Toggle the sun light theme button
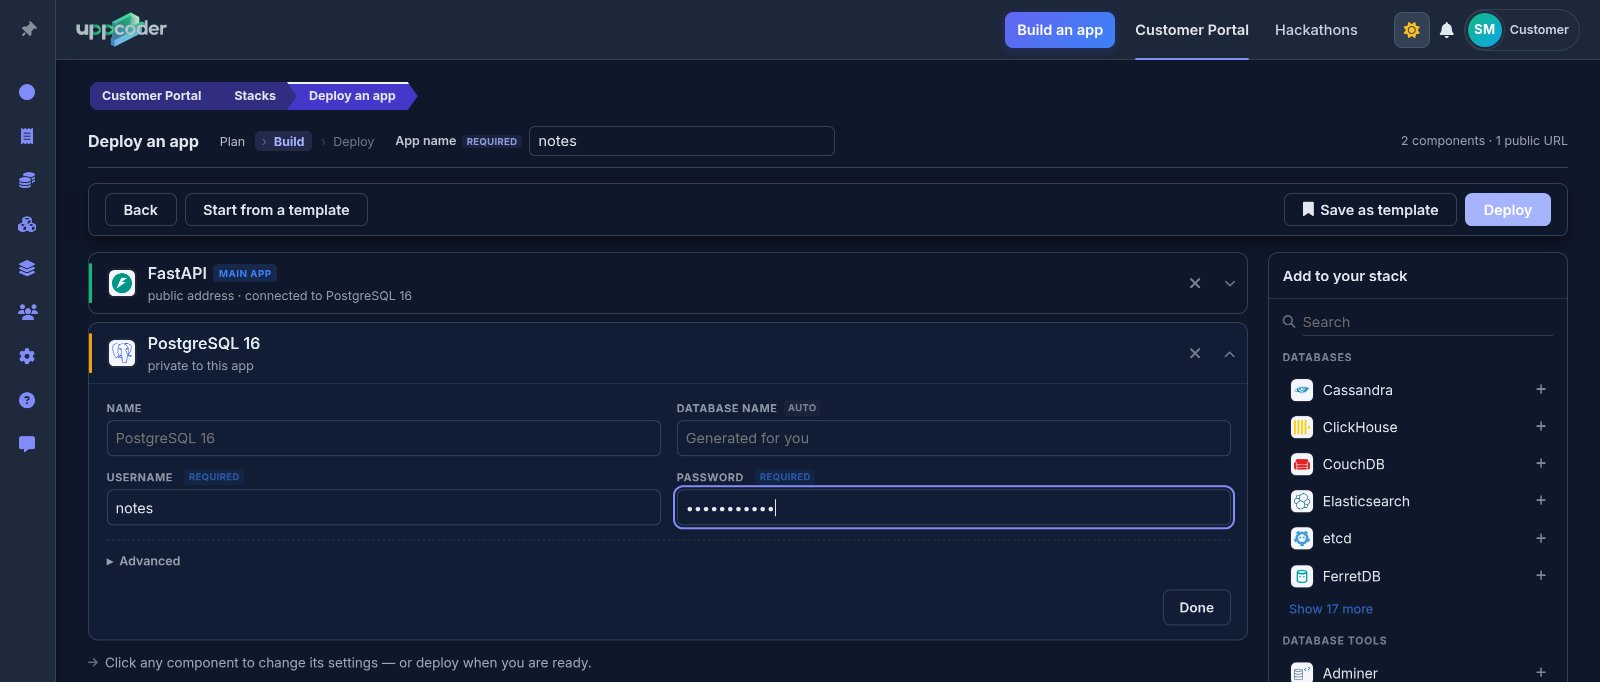The height and width of the screenshot is (682, 1600). click(x=1411, y=30)
